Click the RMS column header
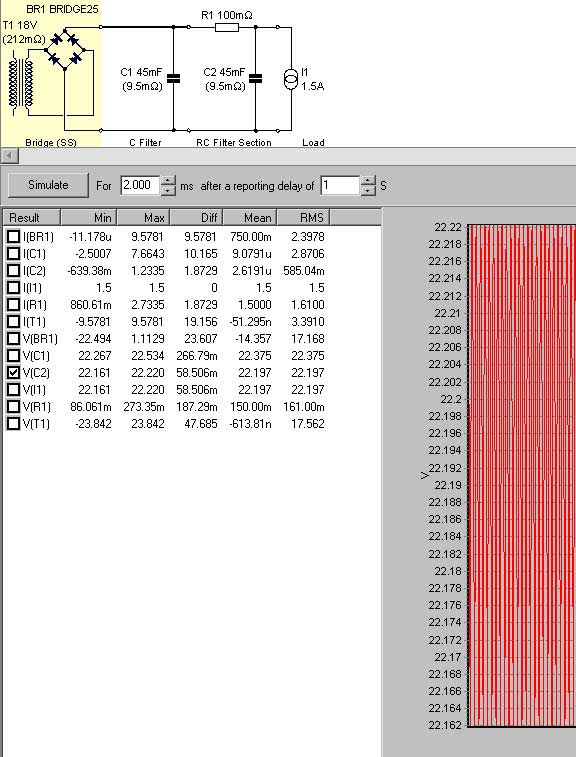 304,218
